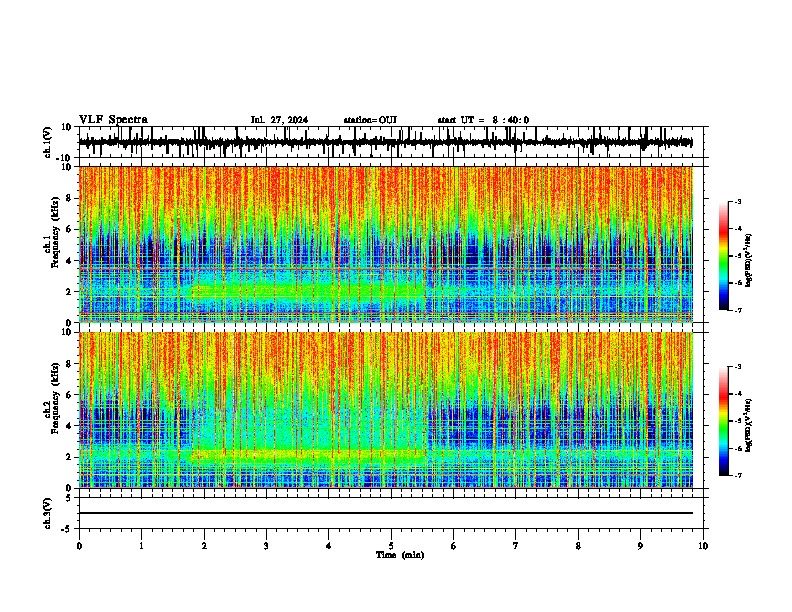Click the "1" tick on the time axis
The width and height of the screenshot is (792, 612).
tap(141, 546)
